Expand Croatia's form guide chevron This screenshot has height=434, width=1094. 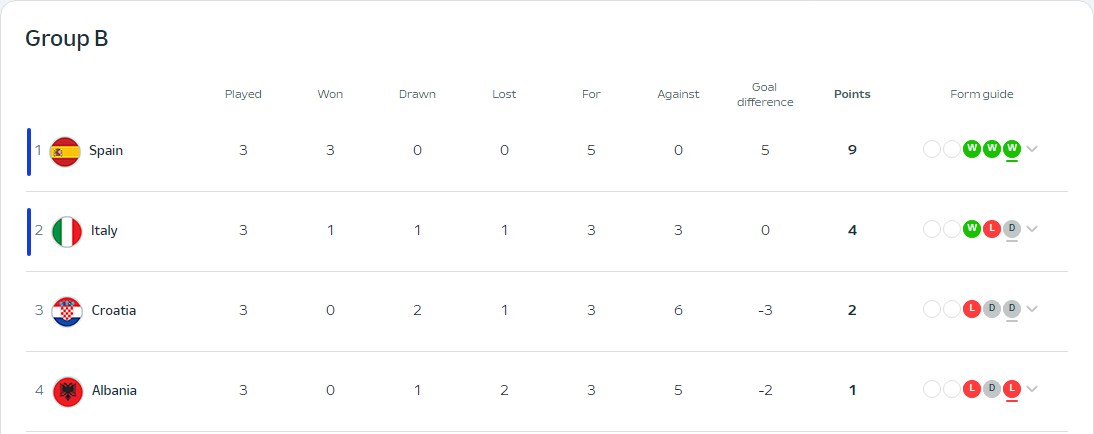[x=1032, y=309]
